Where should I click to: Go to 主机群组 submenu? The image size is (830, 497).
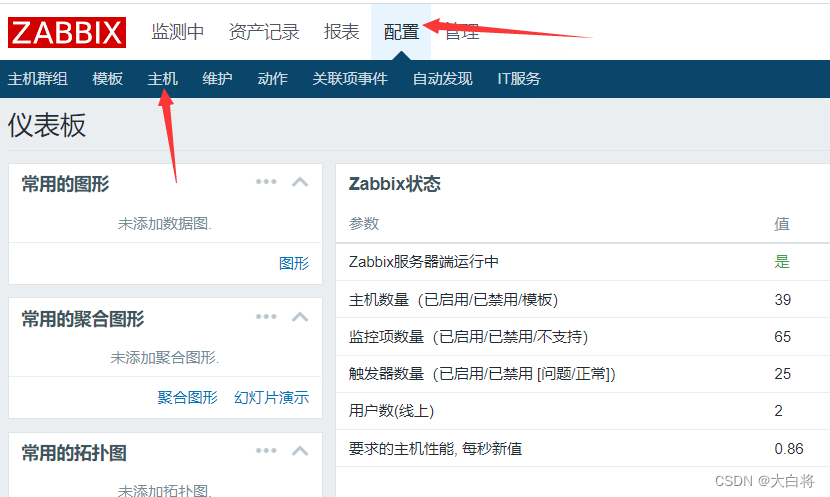click(x=38, y=79)
